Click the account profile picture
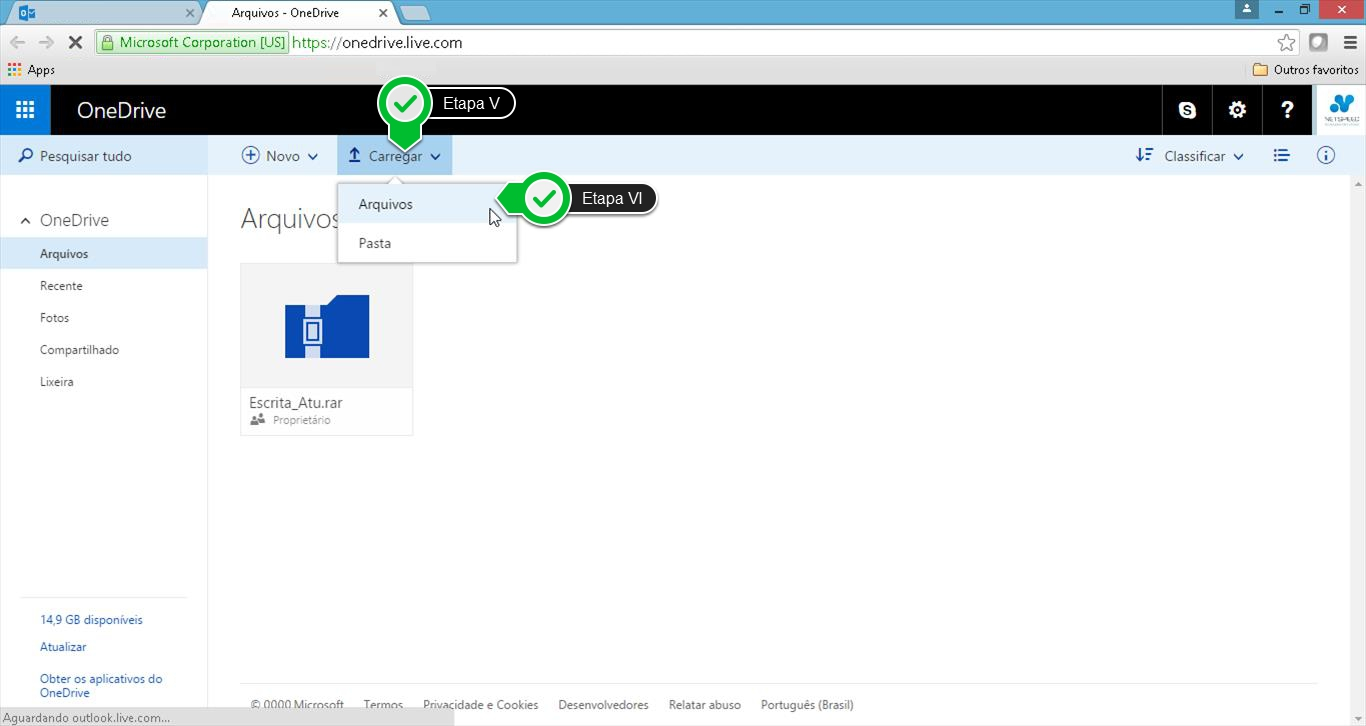Viewport: 1366px width, 726px height. point(1340,110)
